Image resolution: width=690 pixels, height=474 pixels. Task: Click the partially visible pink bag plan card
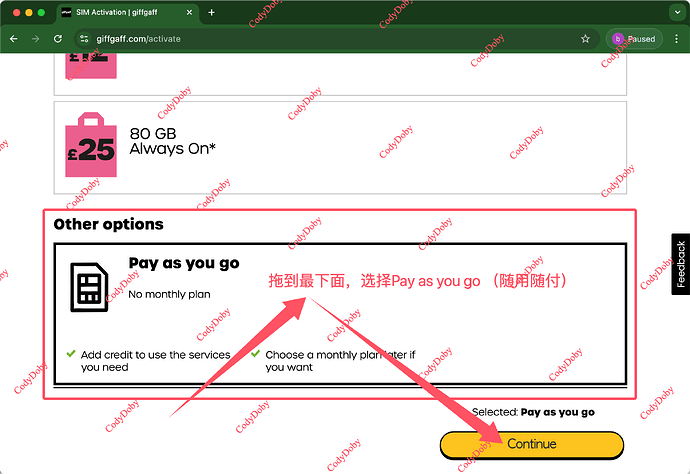tap(340, 73)
